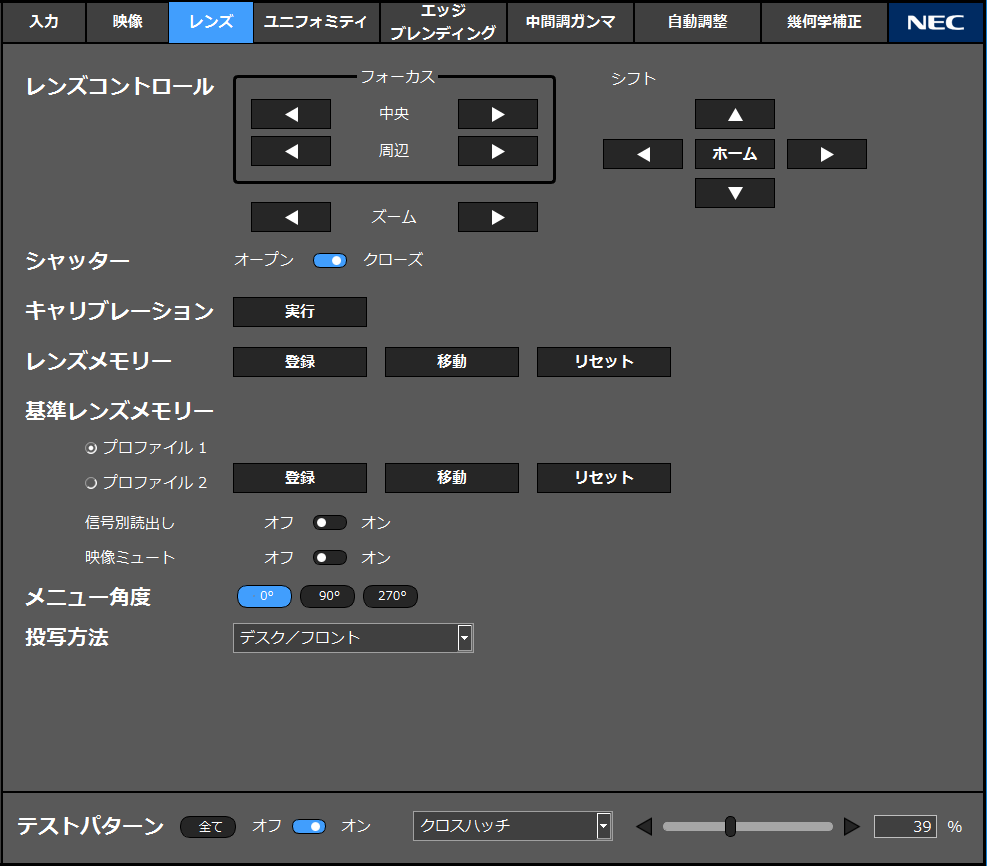Click the test pattern brightness slider handle

click(730, 826)
